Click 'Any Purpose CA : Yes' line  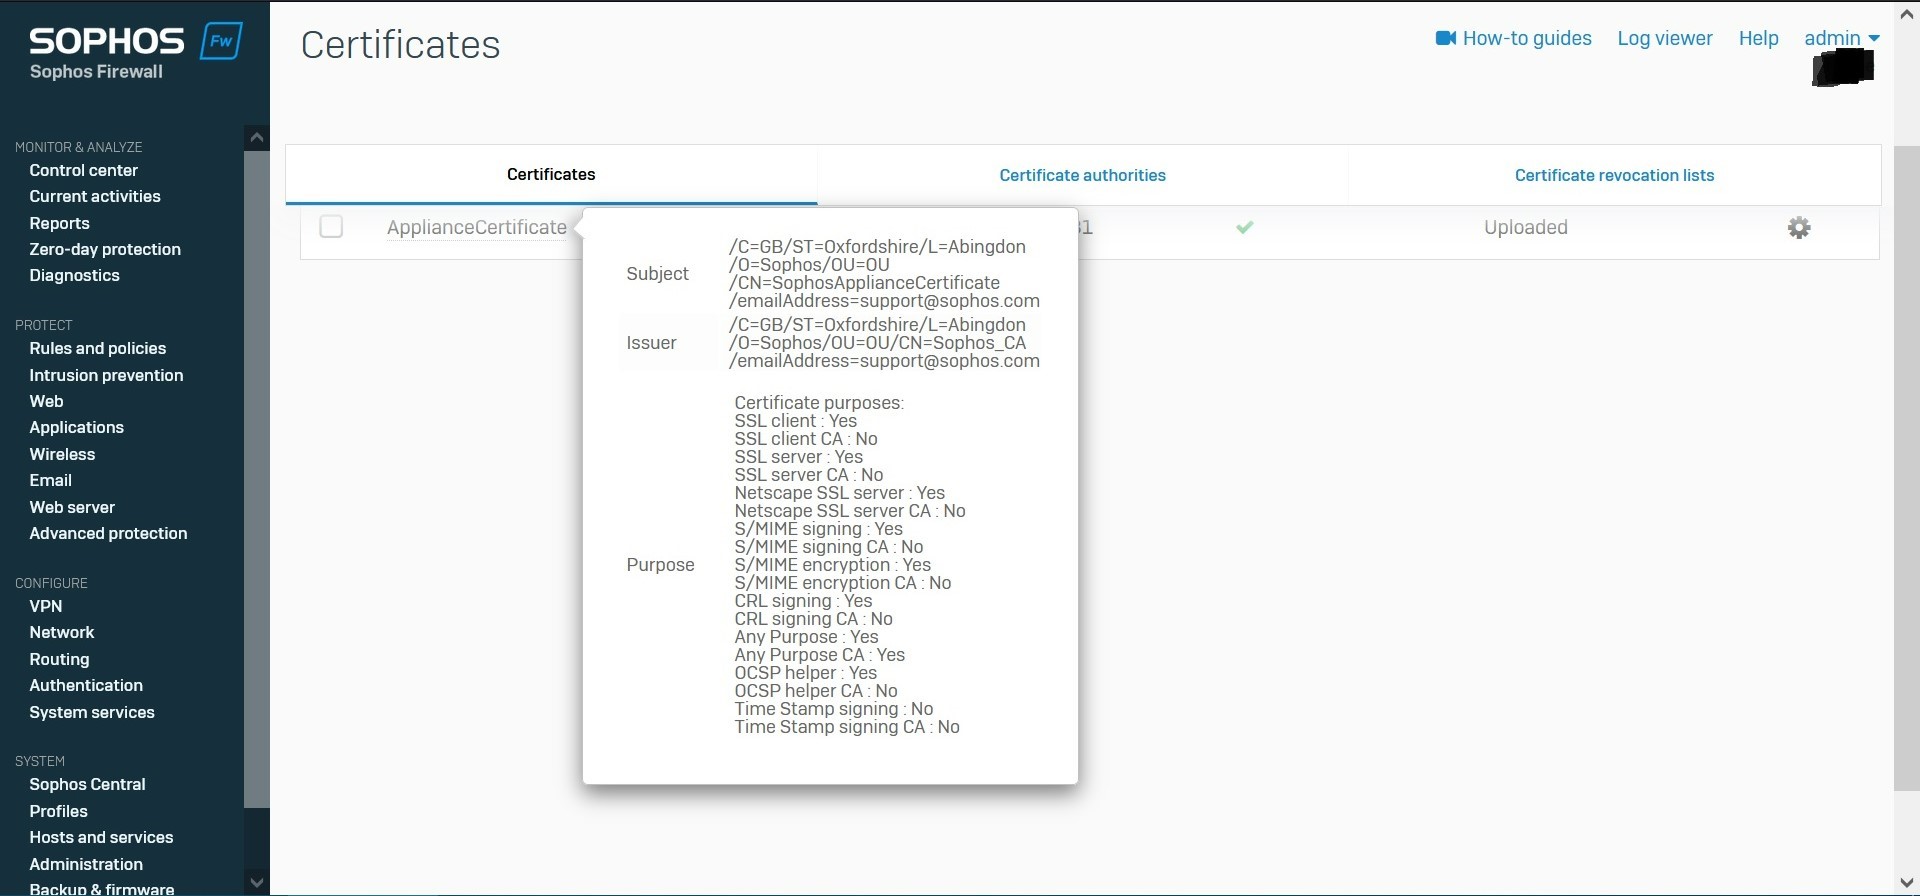(x=820, y=654)
